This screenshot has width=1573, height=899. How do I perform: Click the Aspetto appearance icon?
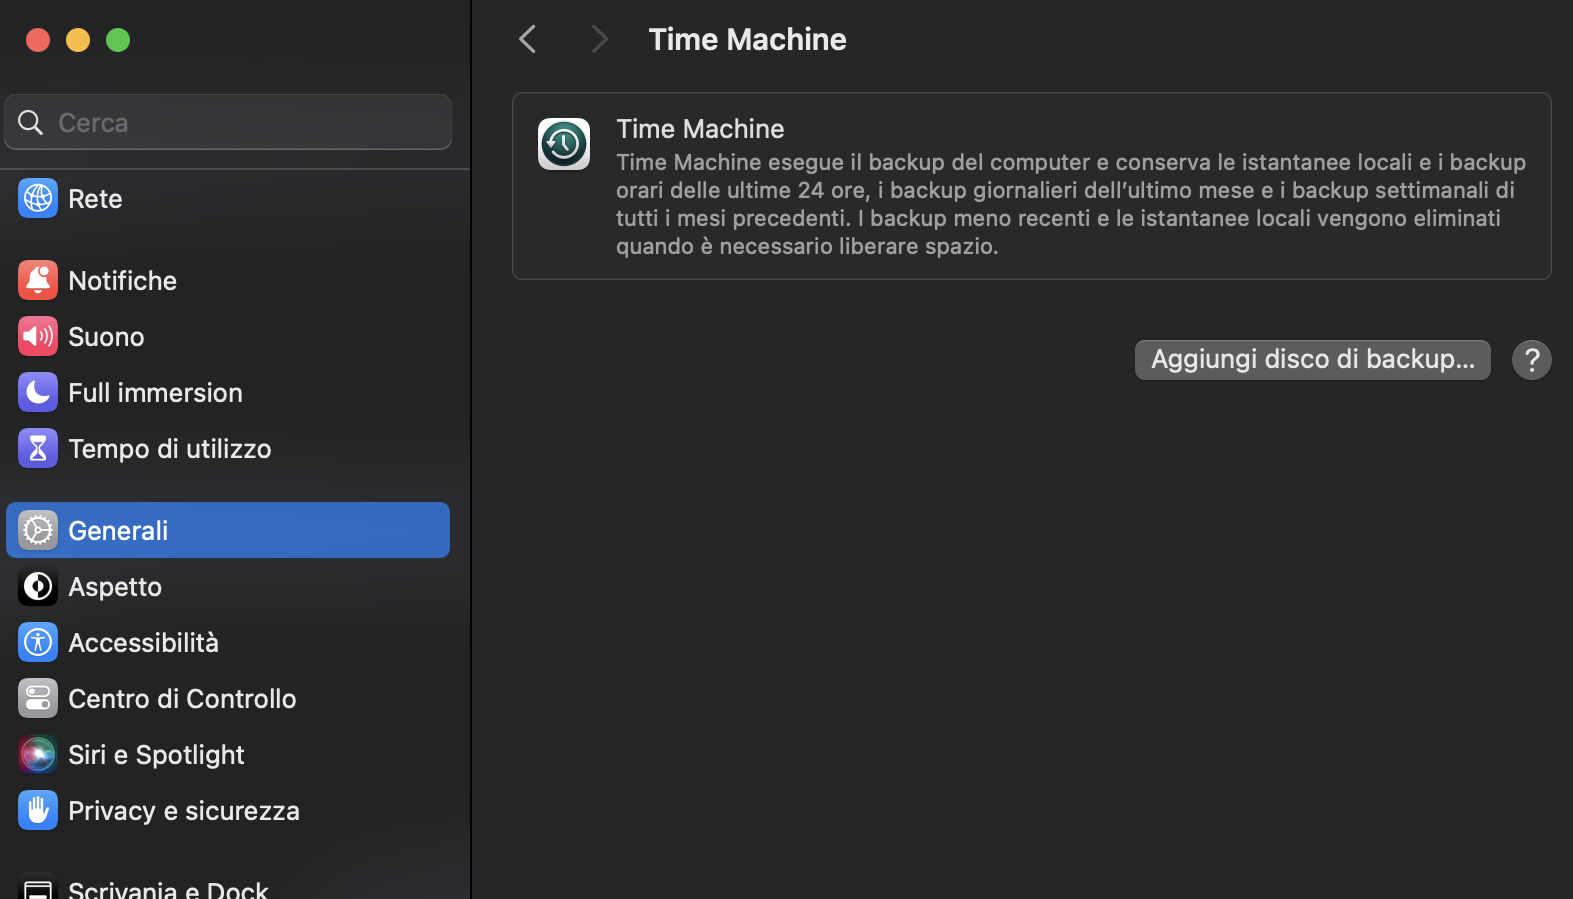tap(38, 586)
